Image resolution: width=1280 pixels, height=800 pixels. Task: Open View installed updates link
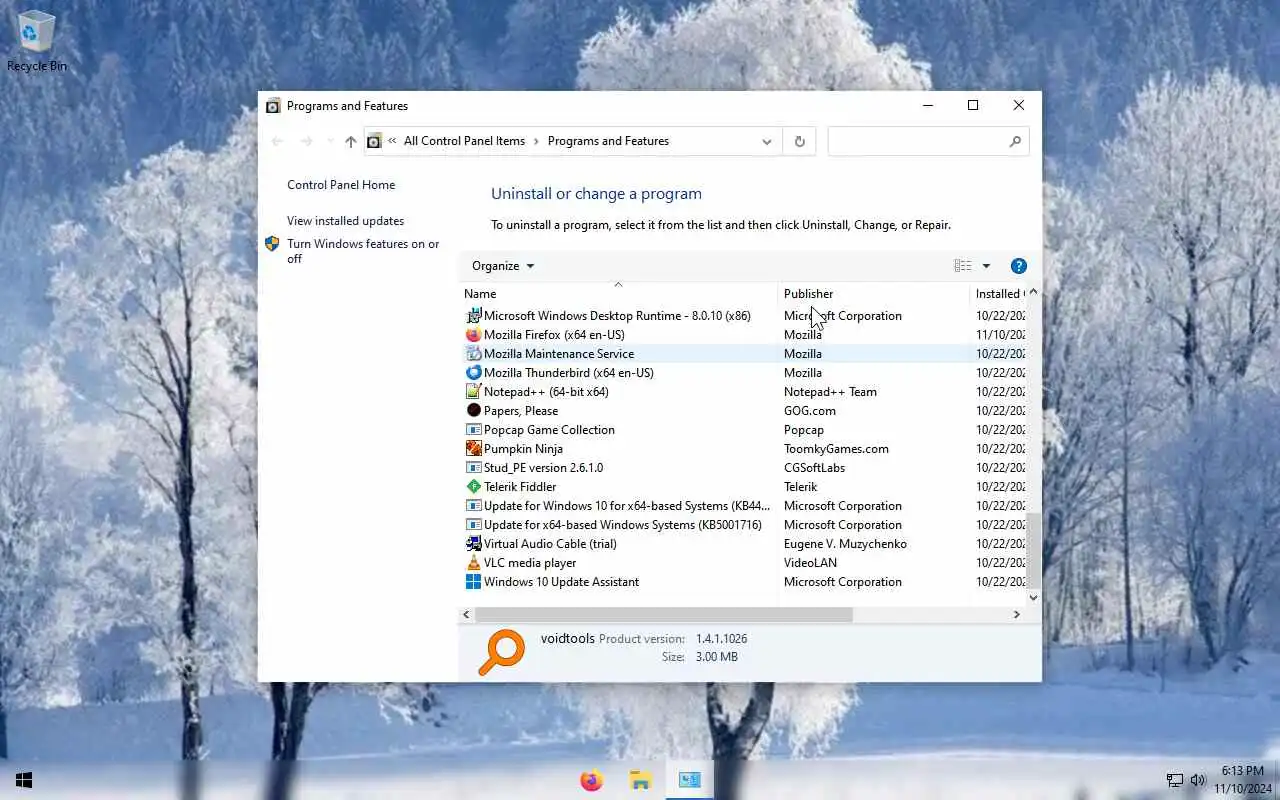click(x=346, y=221)
